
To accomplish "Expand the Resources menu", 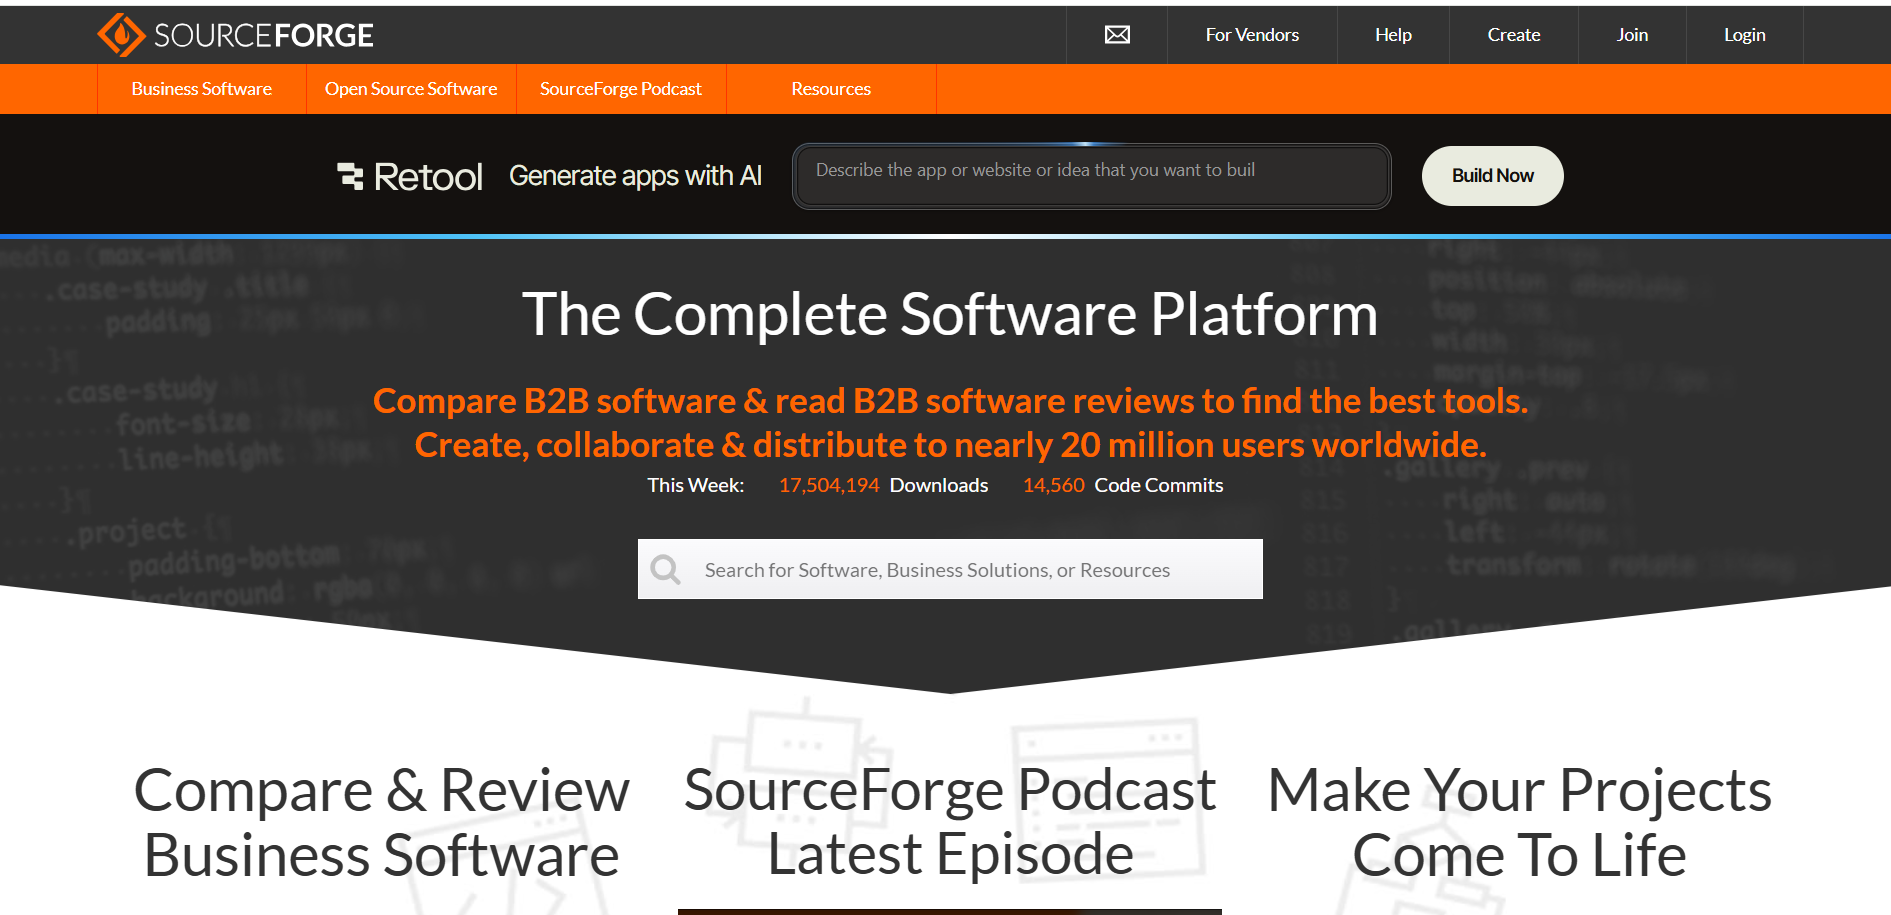I will 831,89.
